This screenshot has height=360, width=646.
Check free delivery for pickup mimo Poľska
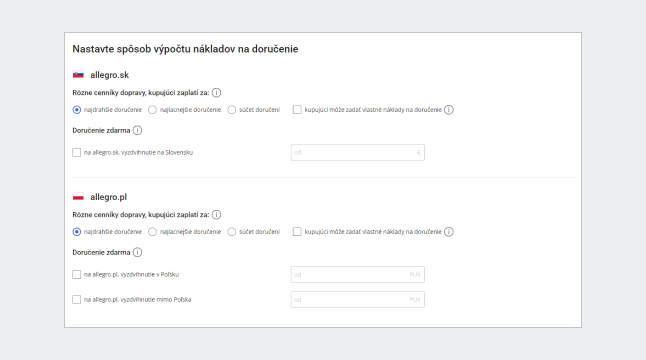click(77, 299)
